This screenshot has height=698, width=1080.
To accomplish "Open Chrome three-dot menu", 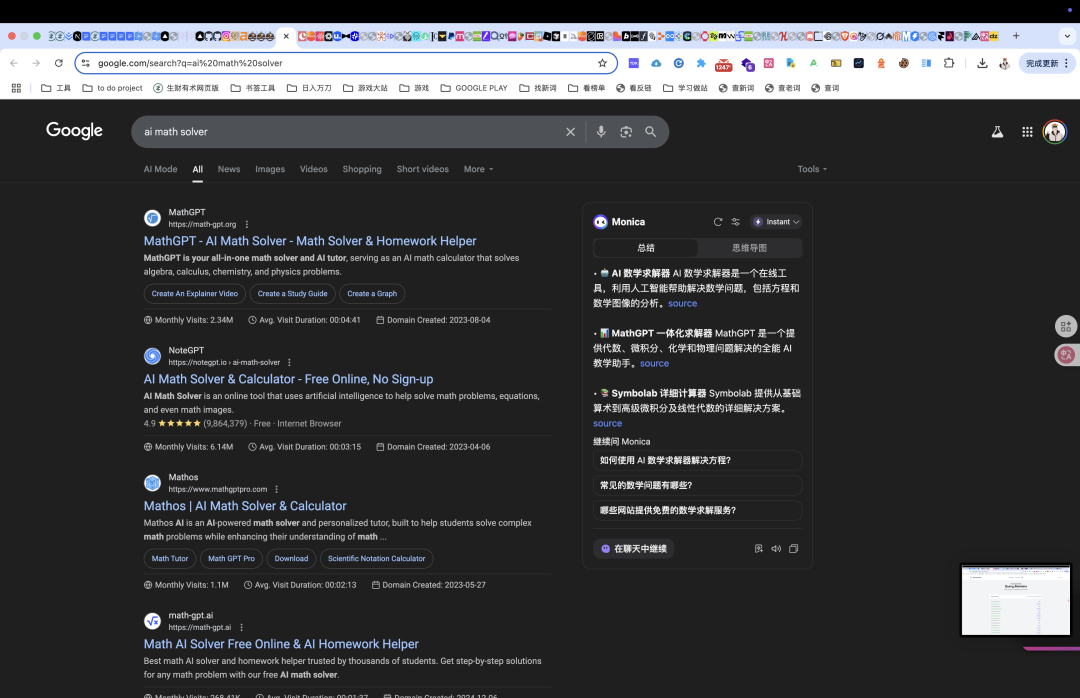I will coord(1066,63).
